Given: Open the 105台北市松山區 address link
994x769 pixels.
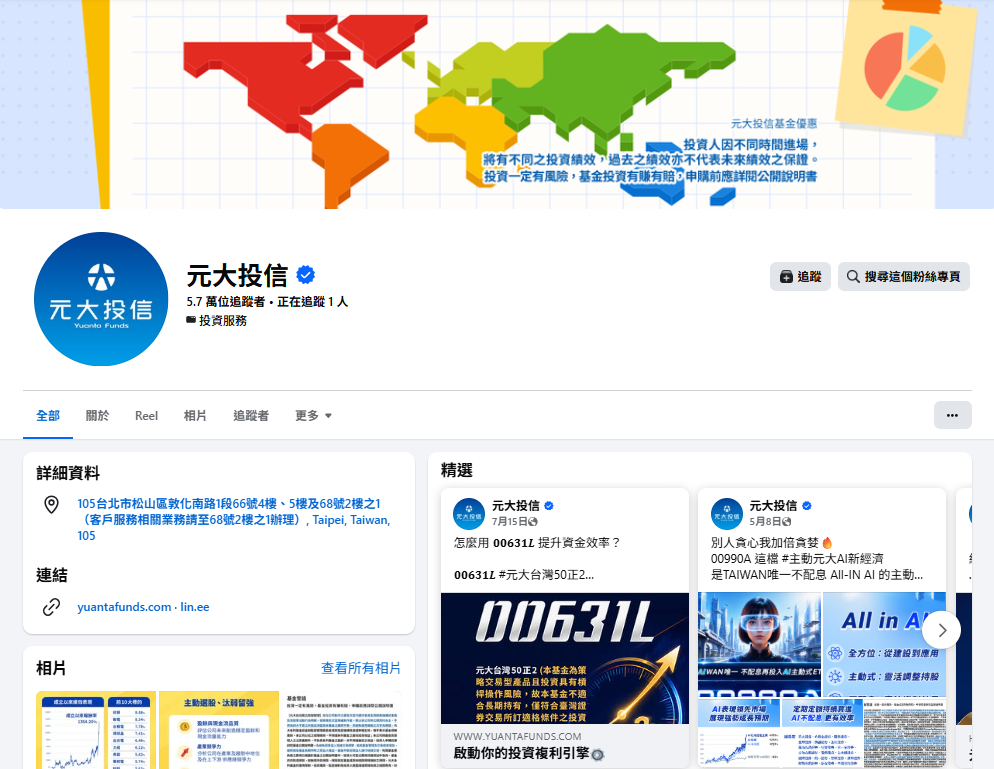Looking at the screenshot, I should coord(234,519).
